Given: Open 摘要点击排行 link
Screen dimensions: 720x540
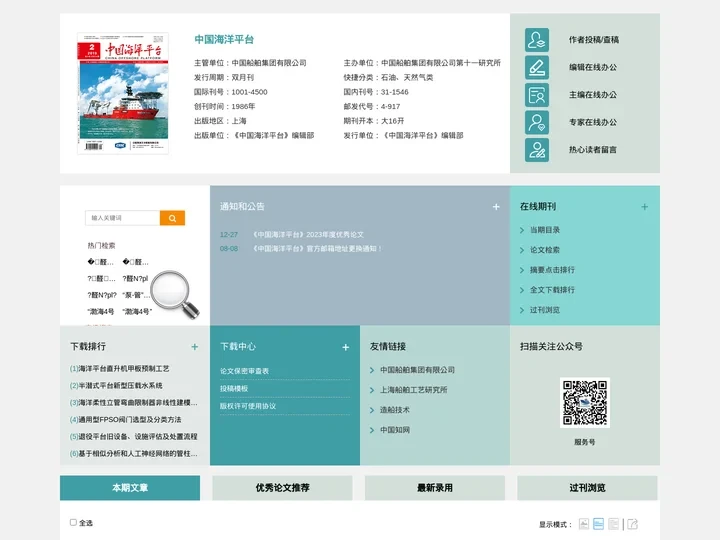Looking at the screenshot, I should (552, 270).
